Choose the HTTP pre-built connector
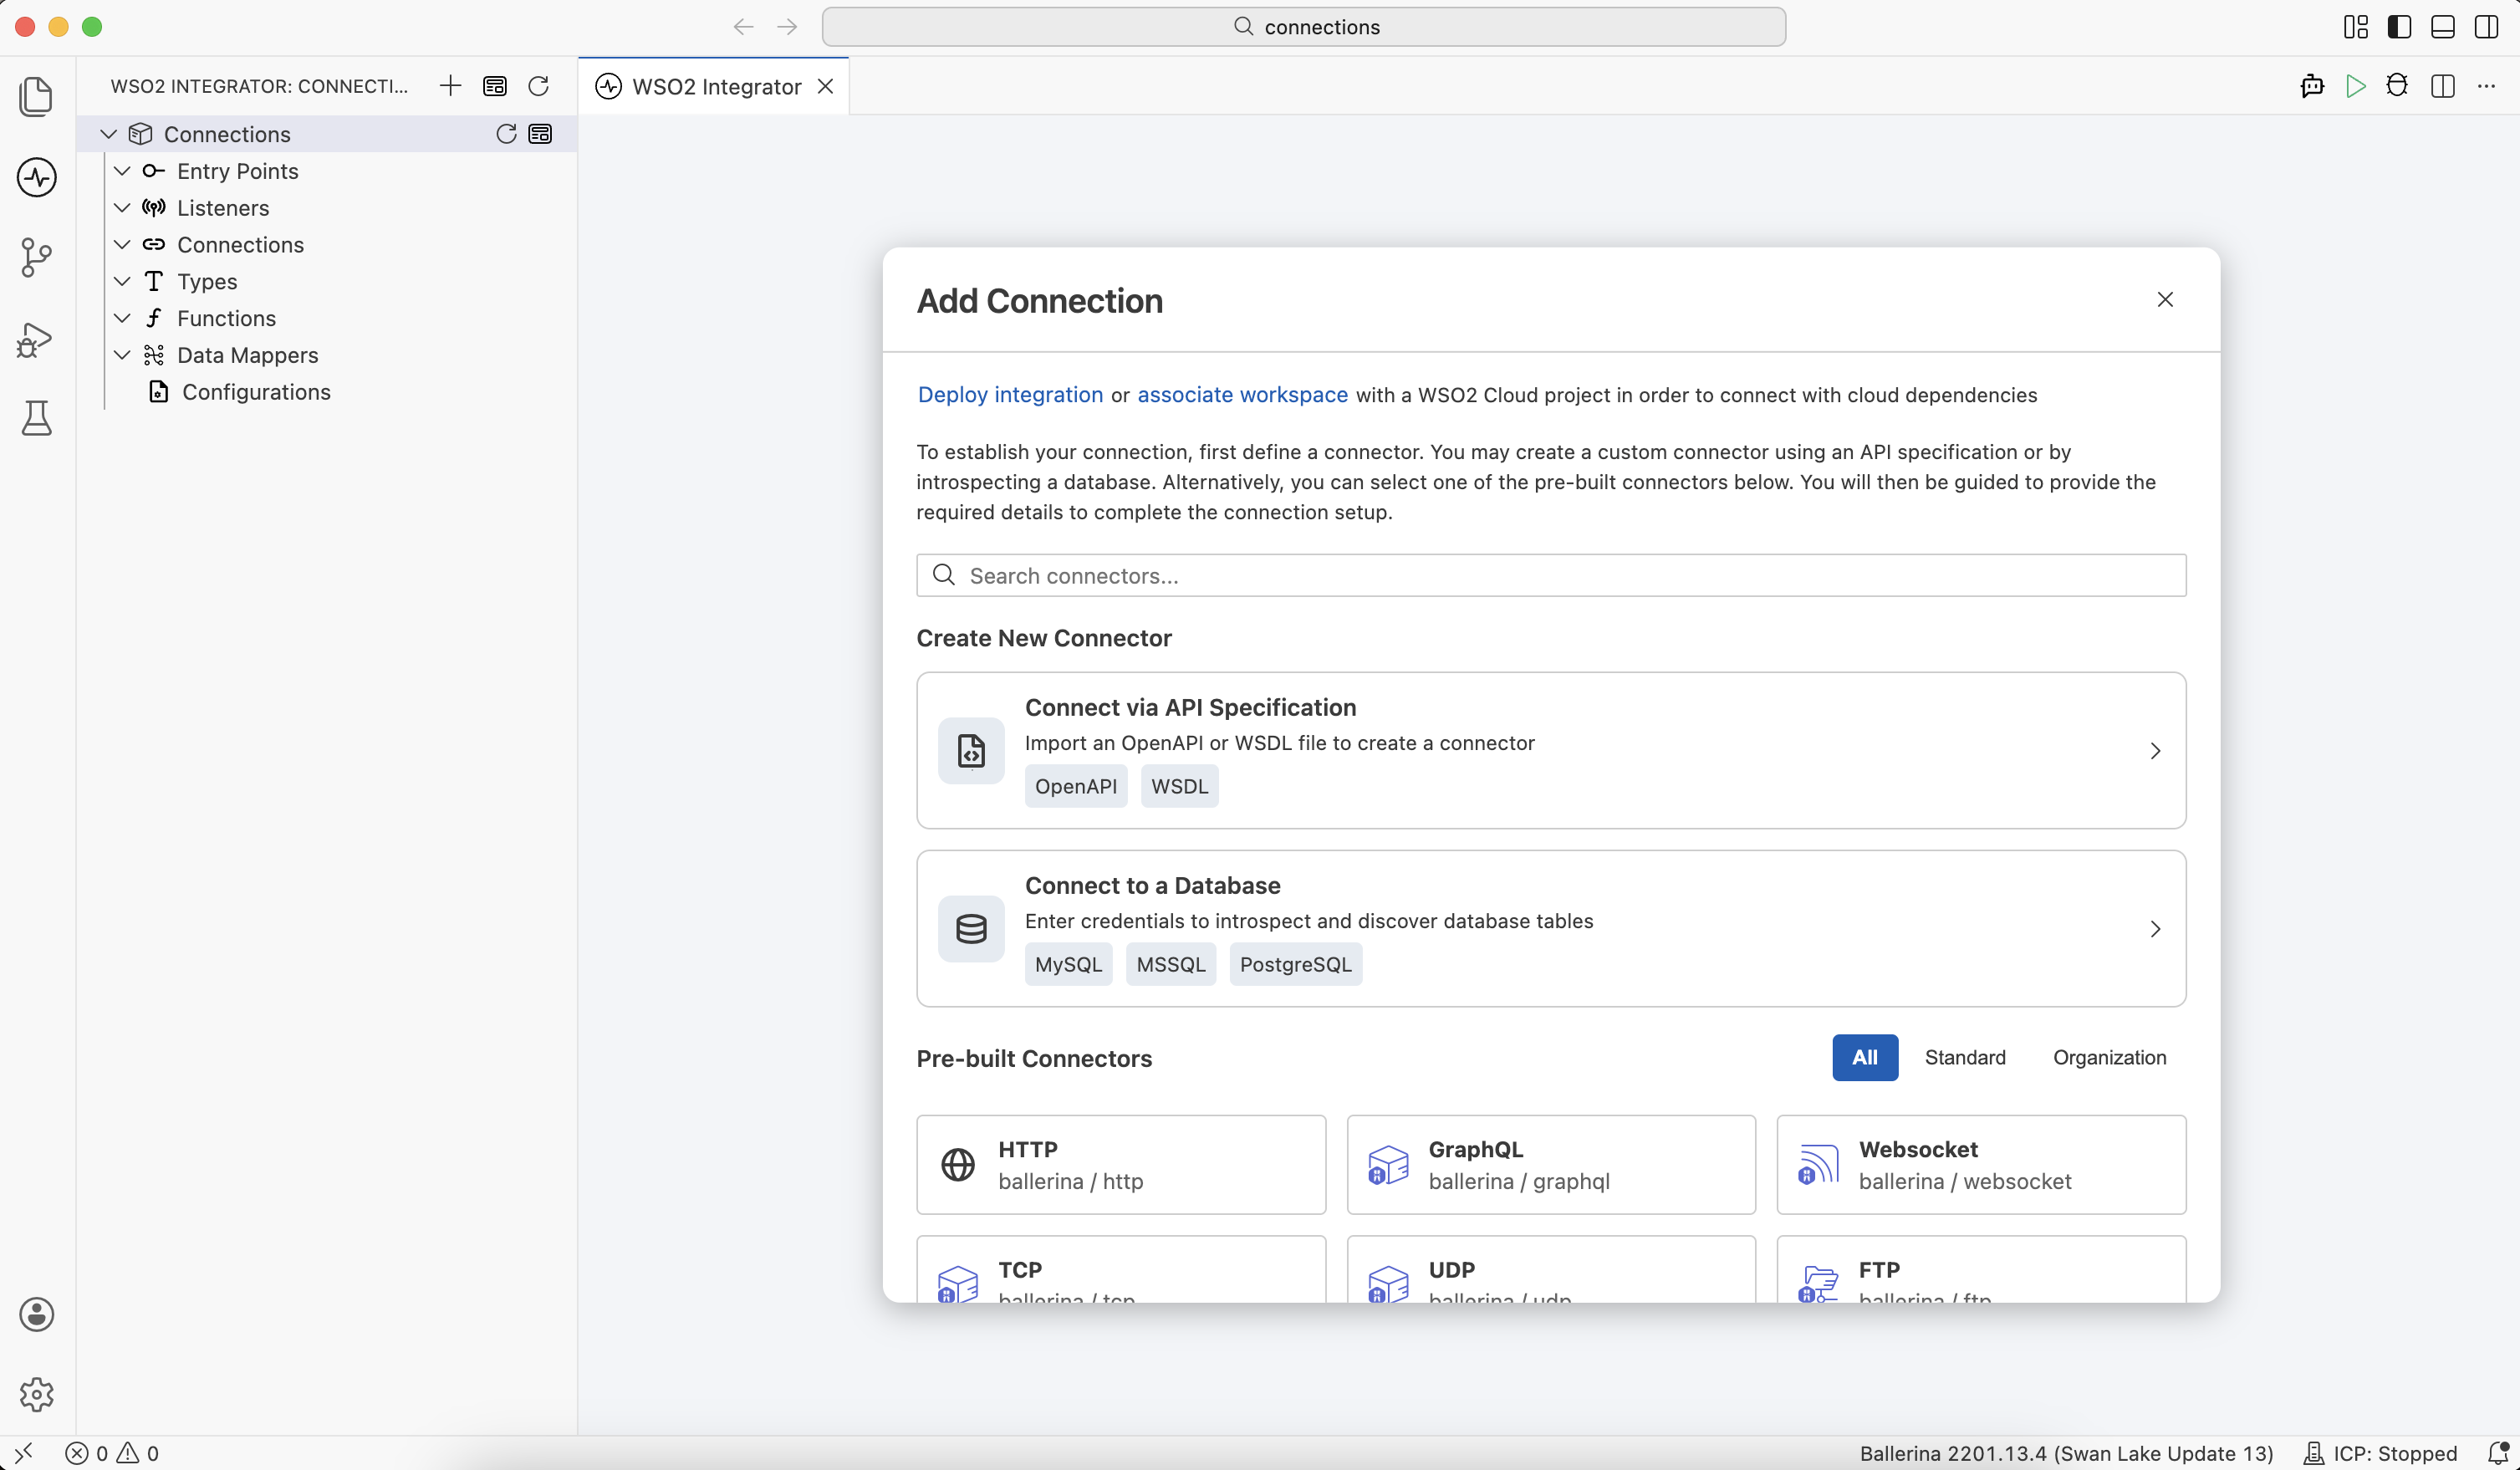This screenshot has width=2520, height=1470. (x=1121, y=1165)
